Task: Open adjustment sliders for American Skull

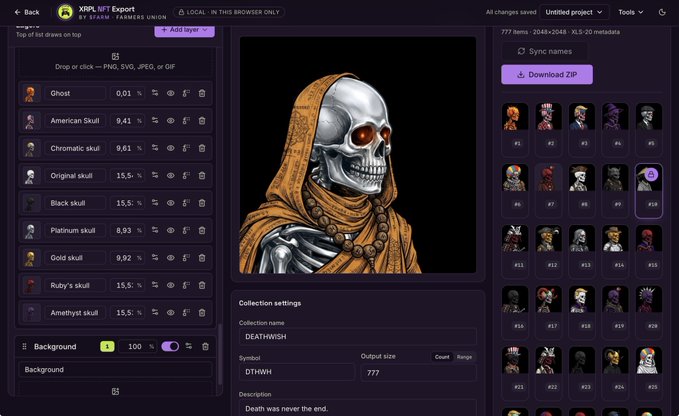Action: click(155, 121)
